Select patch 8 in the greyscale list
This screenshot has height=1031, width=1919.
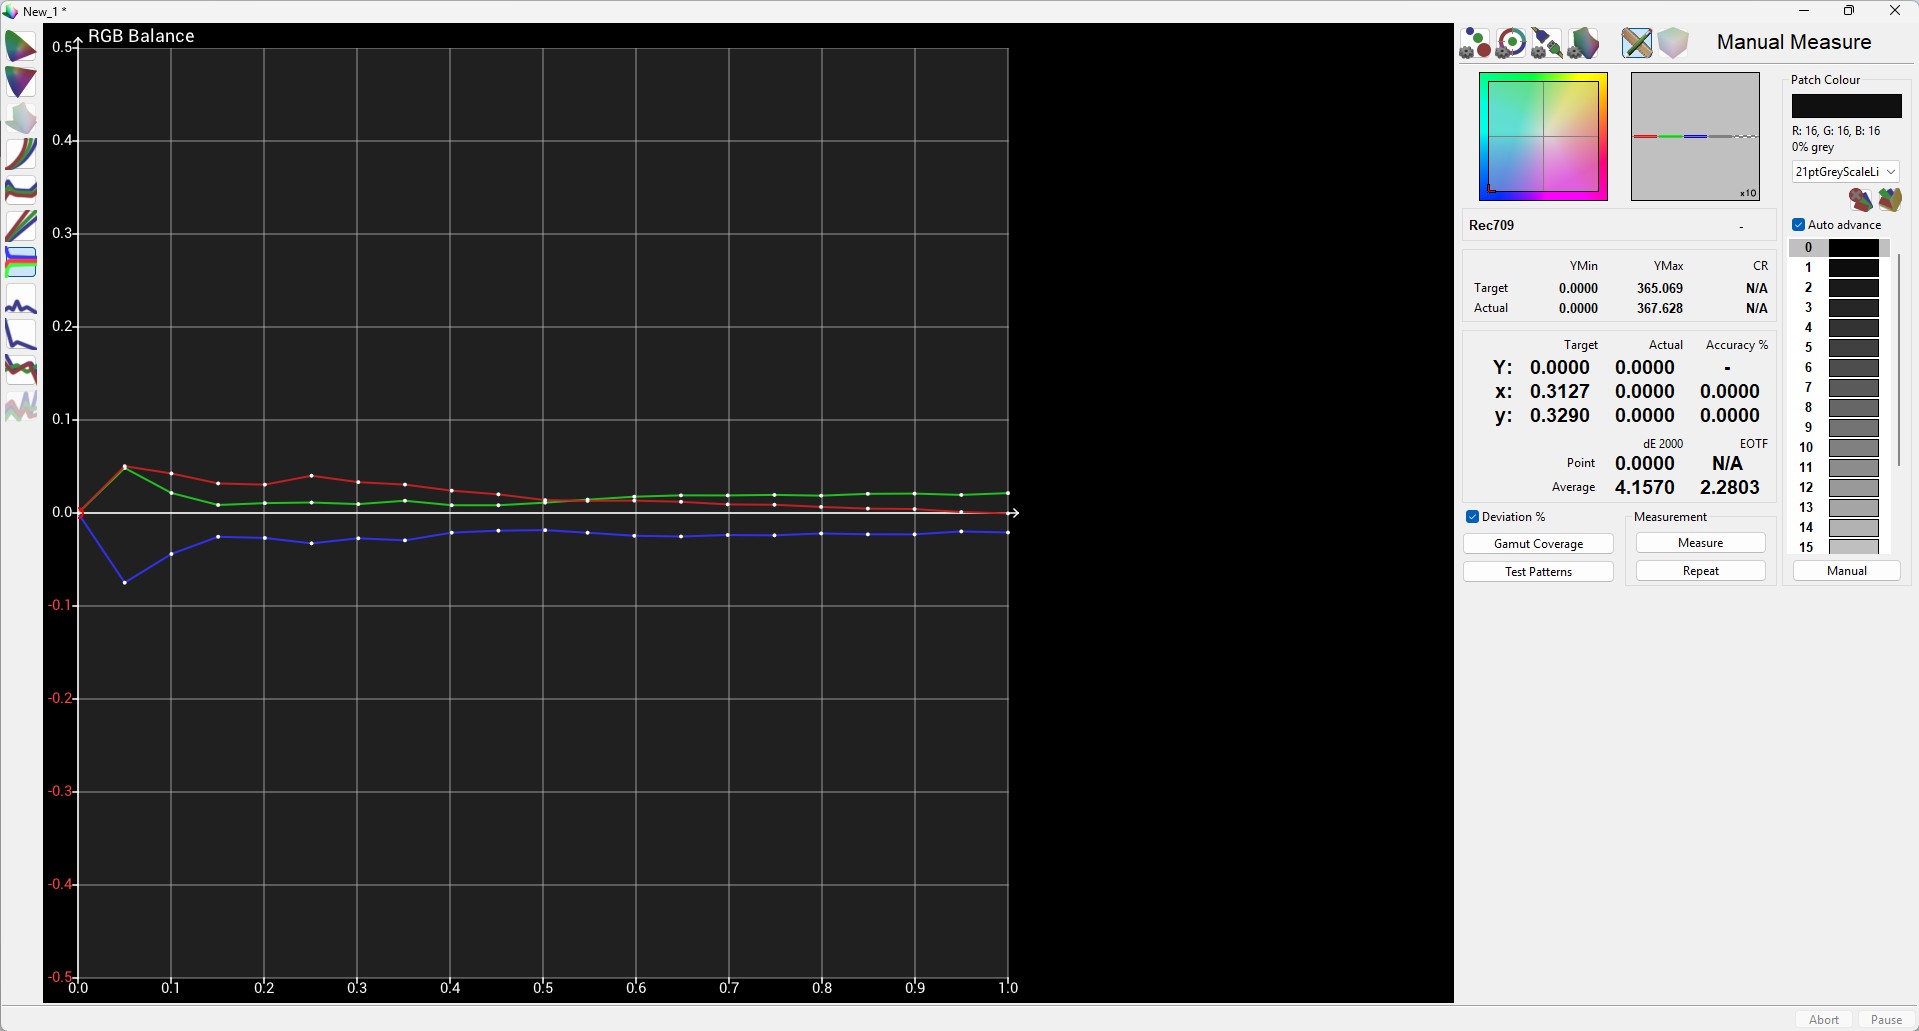[1839, 408]
